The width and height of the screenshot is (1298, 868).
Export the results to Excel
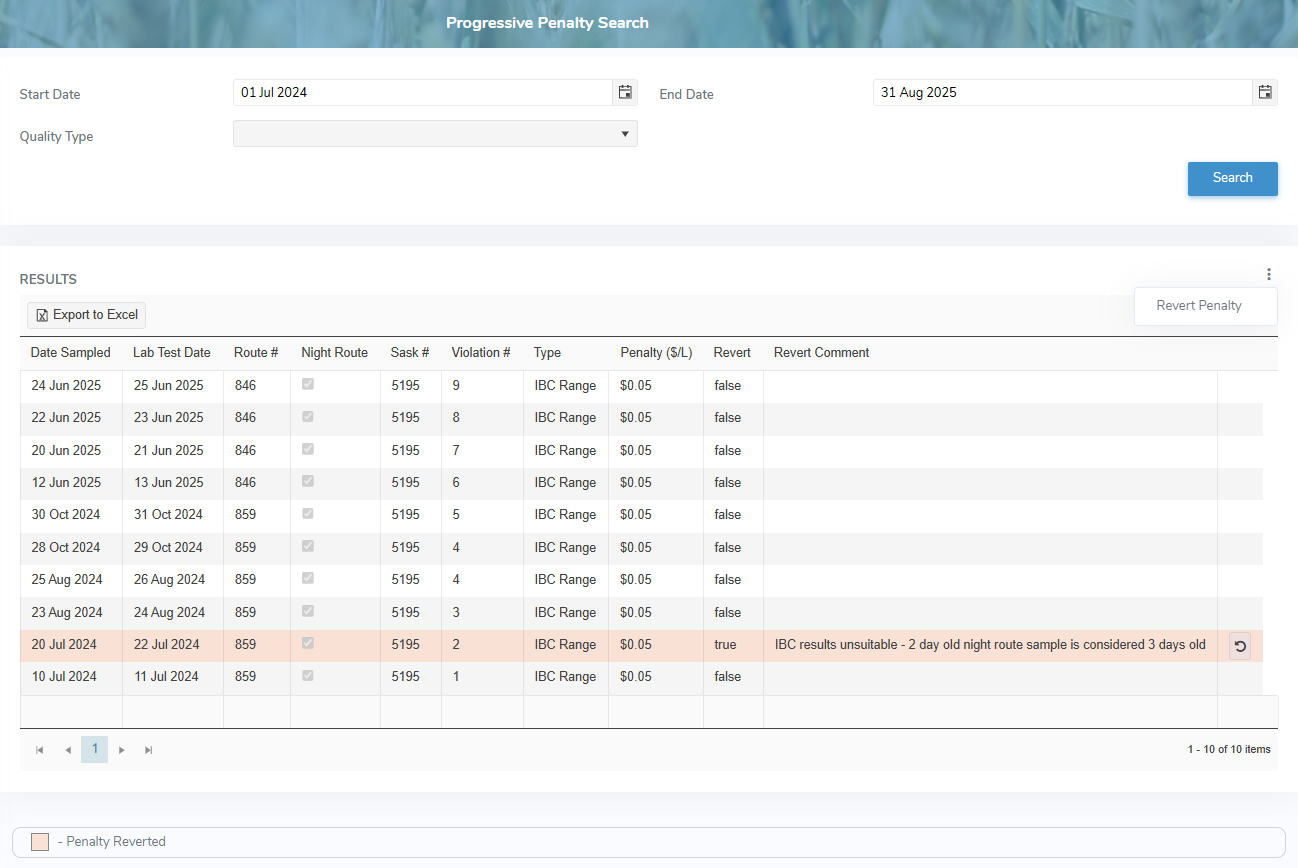85,314
